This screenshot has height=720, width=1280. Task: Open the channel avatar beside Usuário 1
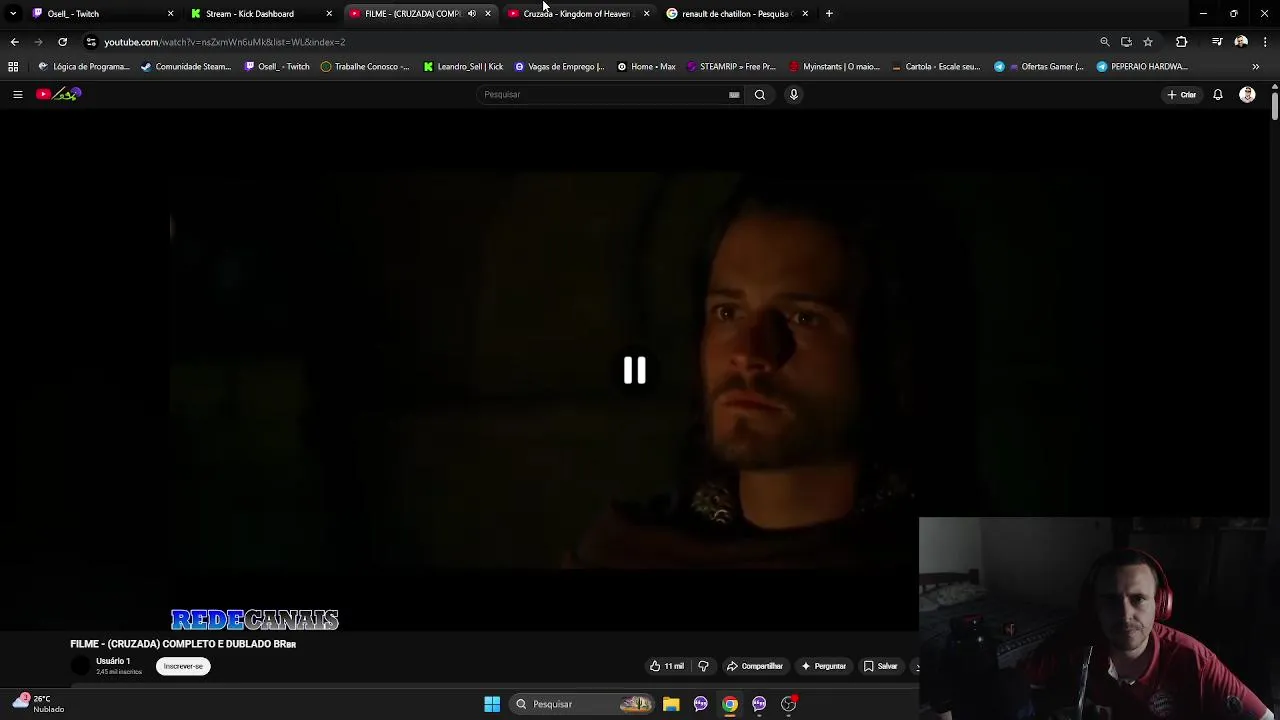pyautogui.click(x=80, y=666)
